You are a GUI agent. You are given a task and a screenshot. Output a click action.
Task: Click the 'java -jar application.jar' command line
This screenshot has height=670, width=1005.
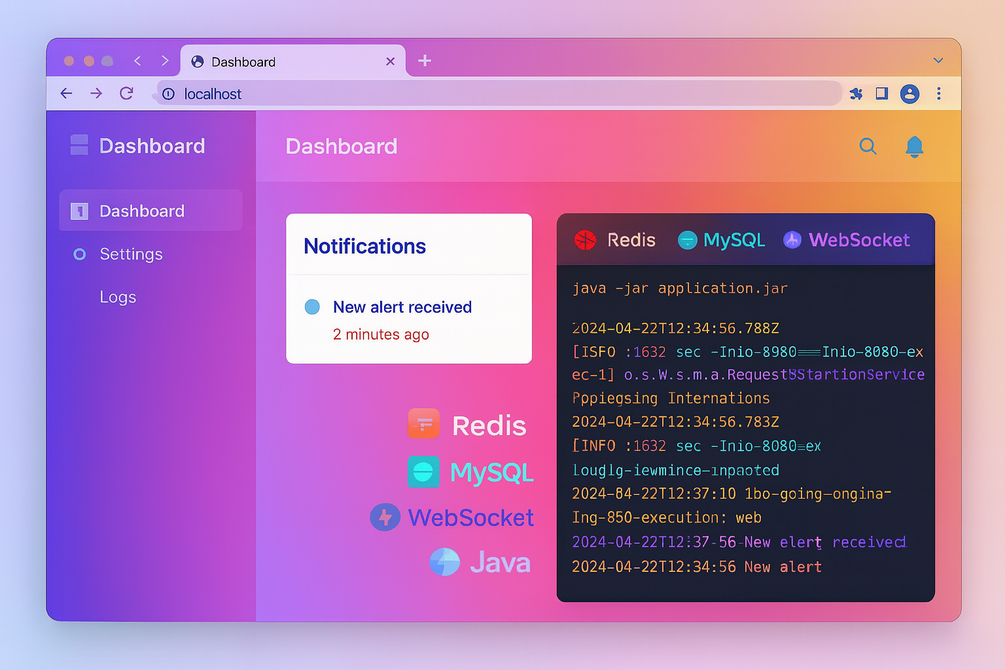click(680, 289)
